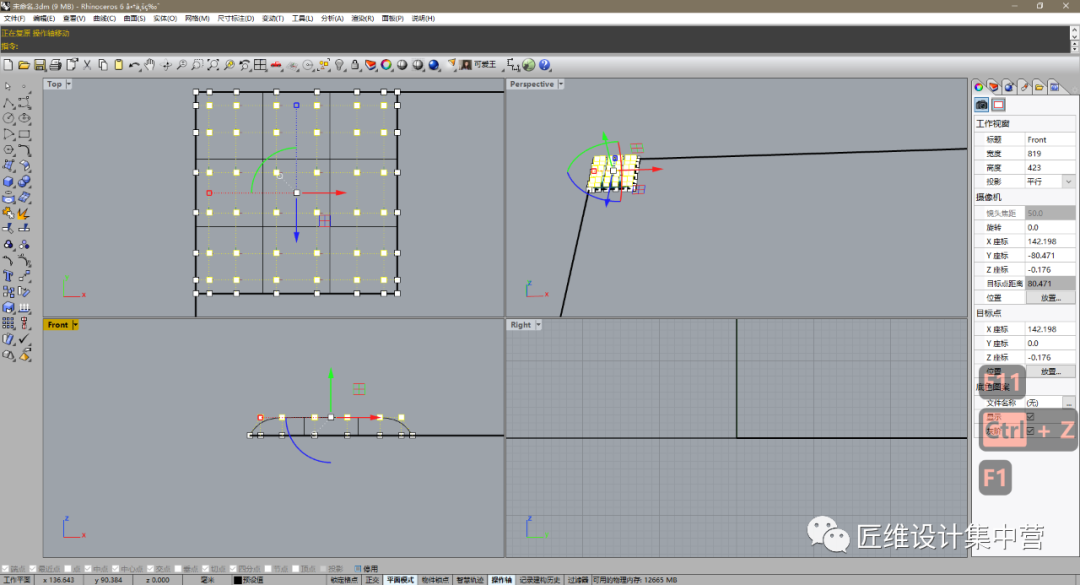Click the Print icon in toolbar

[55, 65]
